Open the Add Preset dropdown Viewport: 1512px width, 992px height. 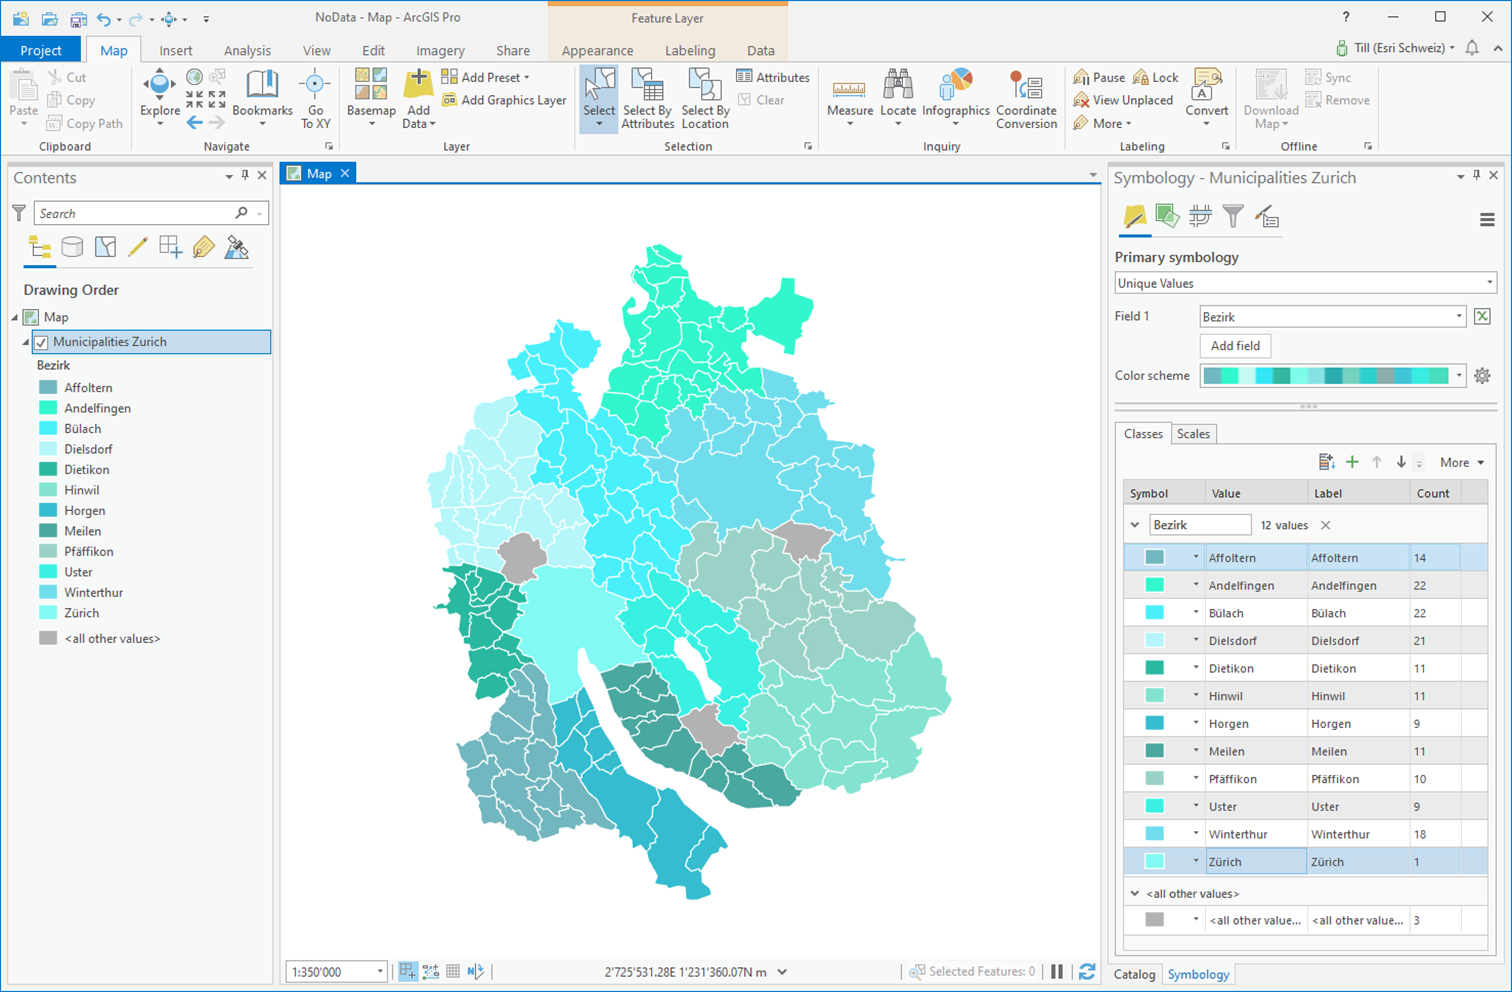[485, 77]
